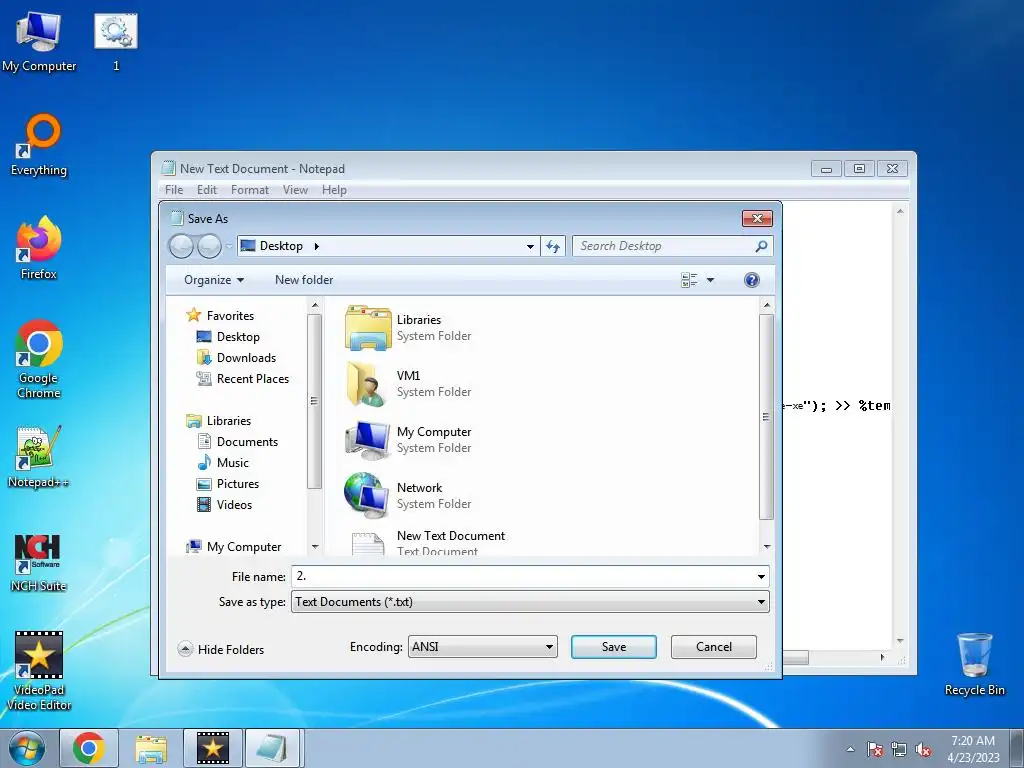Open VideoPad Video Editor desktop shortcut
This screenshot has width=1024, height=768.
(39, 671)
